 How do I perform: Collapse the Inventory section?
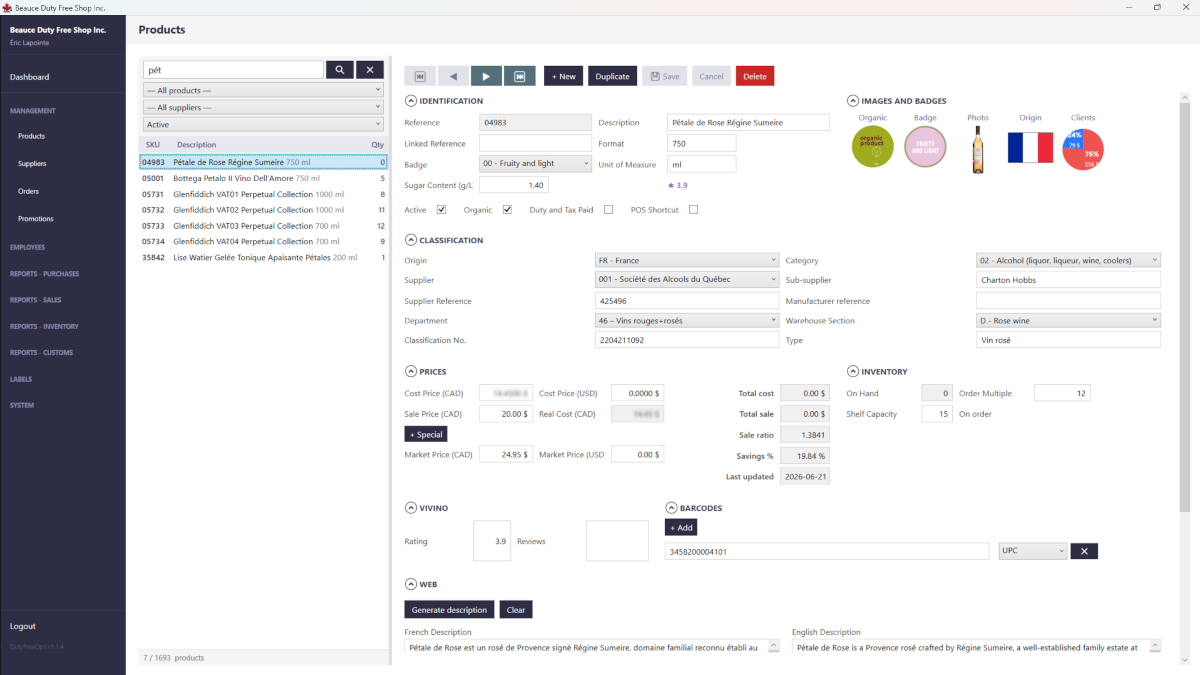(x=853, y=372)
